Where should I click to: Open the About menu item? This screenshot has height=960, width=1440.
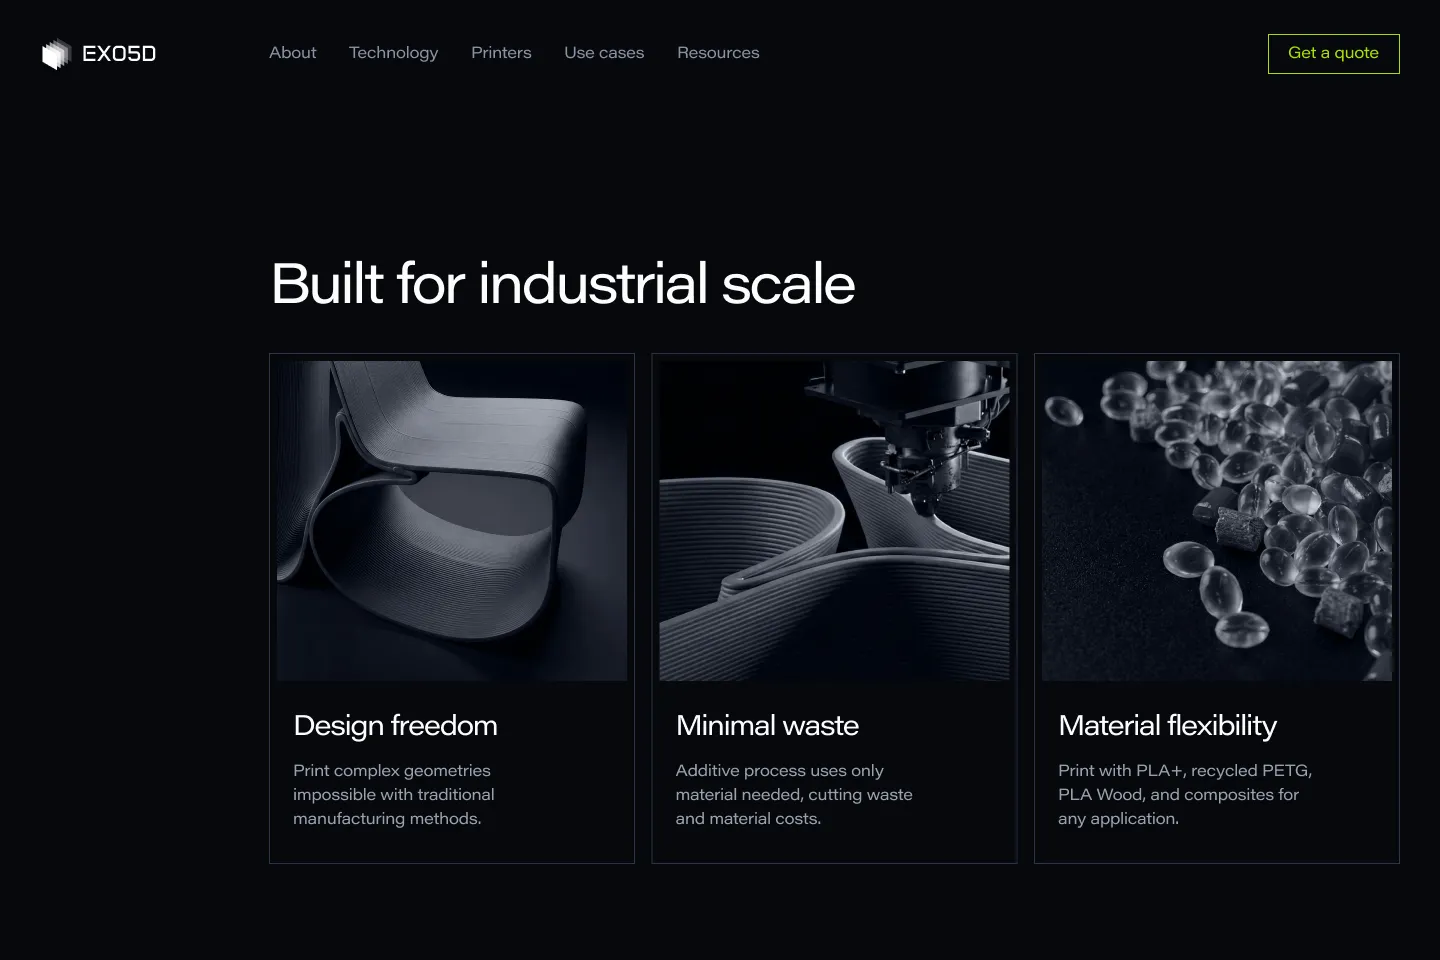click(x=292, y=53)
